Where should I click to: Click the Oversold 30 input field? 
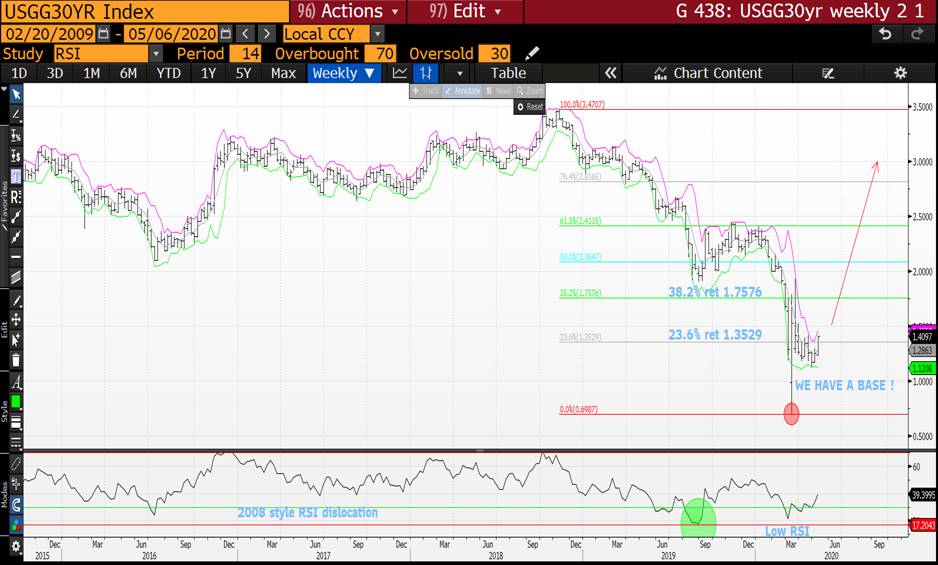tap(495, 54)
